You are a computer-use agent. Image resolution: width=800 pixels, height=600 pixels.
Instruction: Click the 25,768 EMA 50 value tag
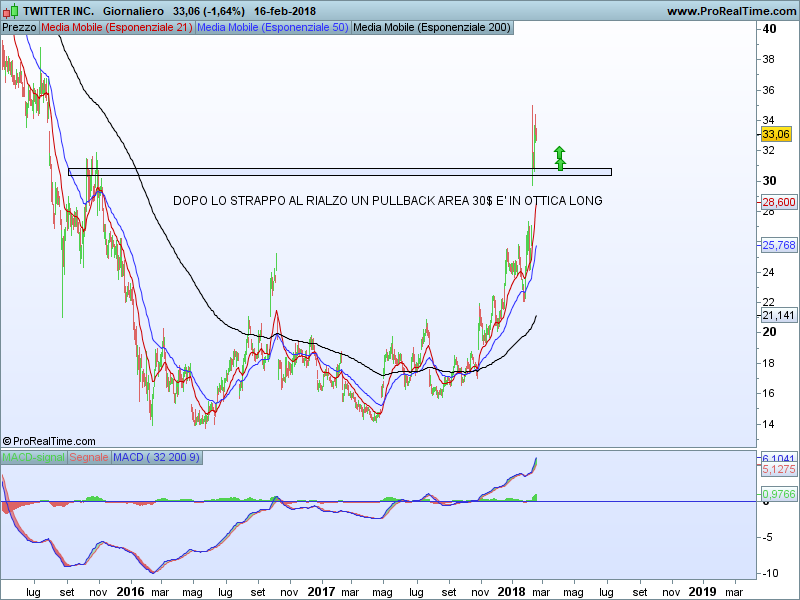pos(778,245)
